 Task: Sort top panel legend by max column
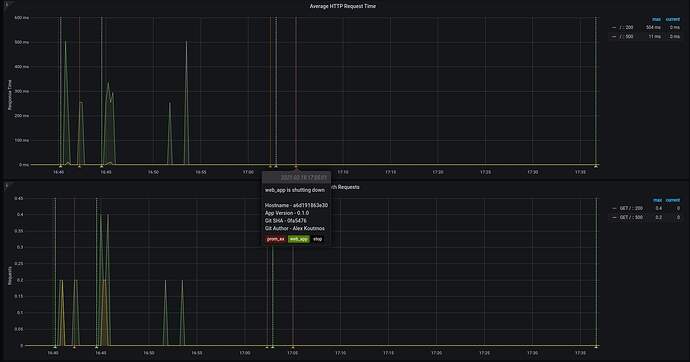tap(656, 19)
